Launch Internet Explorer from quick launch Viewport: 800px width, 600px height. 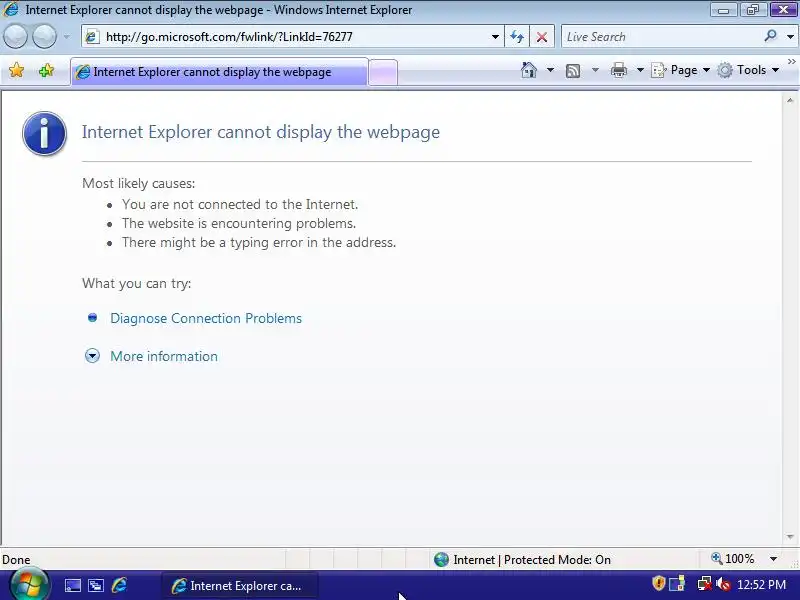(x=119, y=585)
